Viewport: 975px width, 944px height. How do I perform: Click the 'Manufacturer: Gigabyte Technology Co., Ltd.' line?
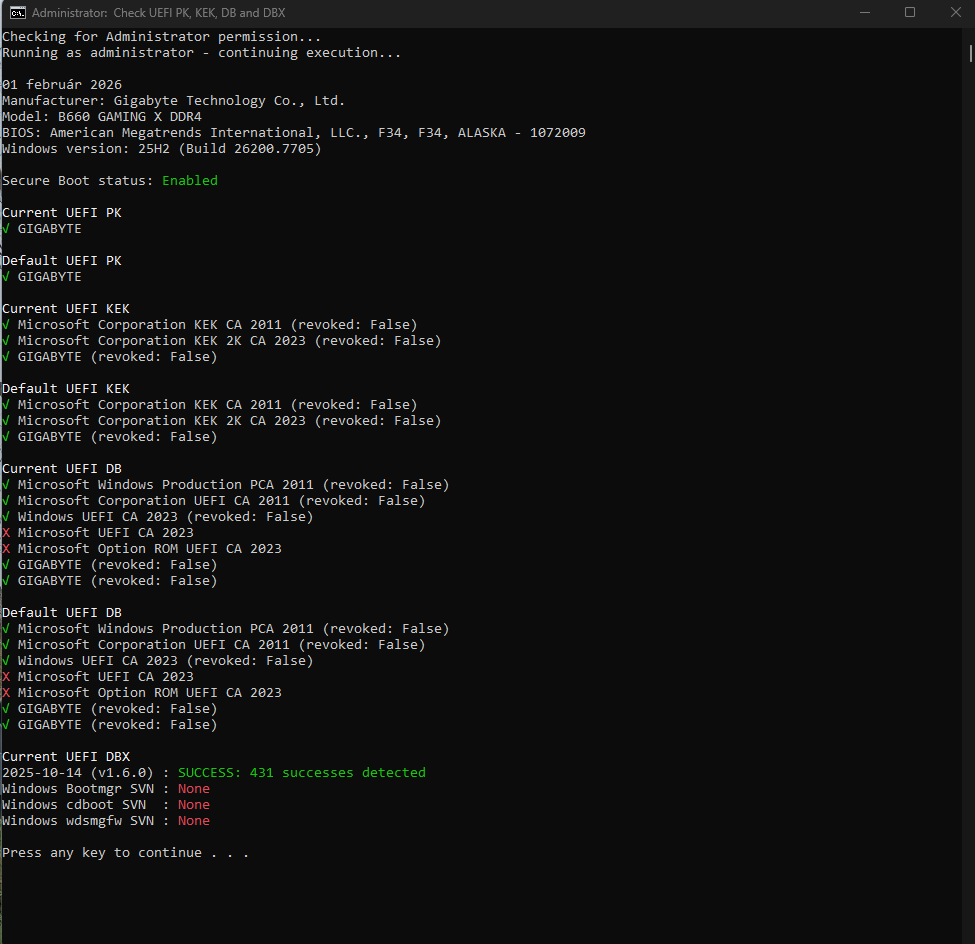(173, 101)
